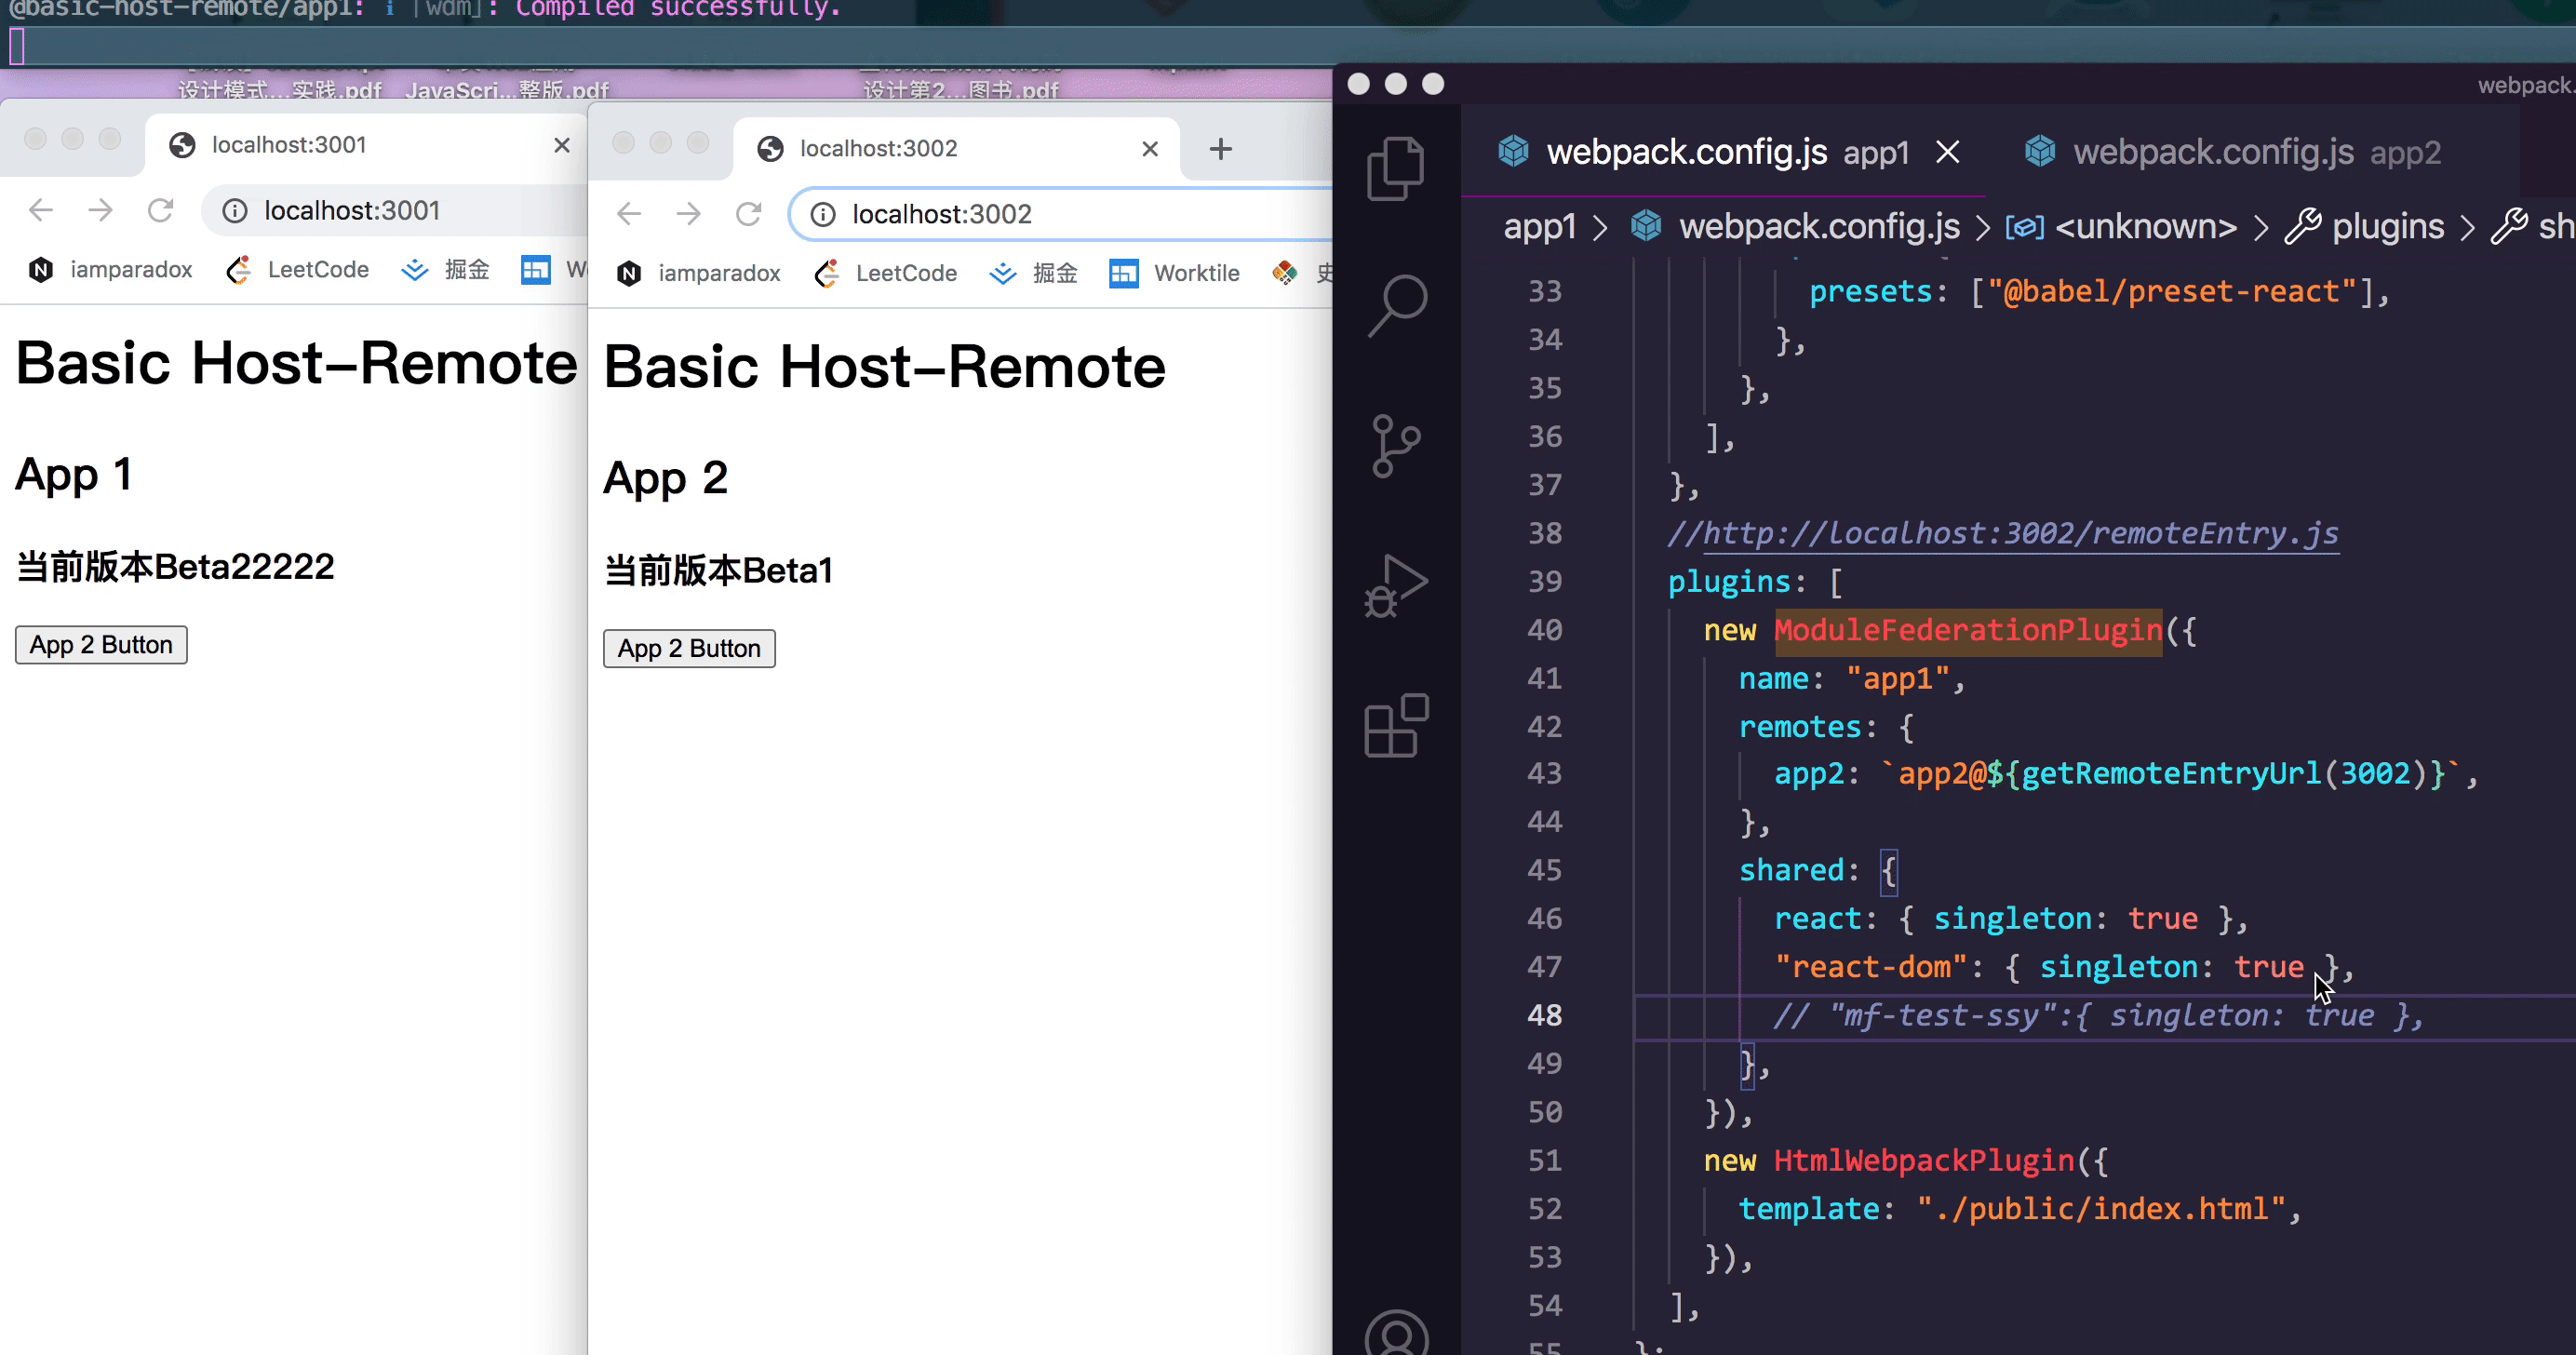Click line number 48 in gutter
Screen dimensions: 2576x1355
(1544, 1015)
